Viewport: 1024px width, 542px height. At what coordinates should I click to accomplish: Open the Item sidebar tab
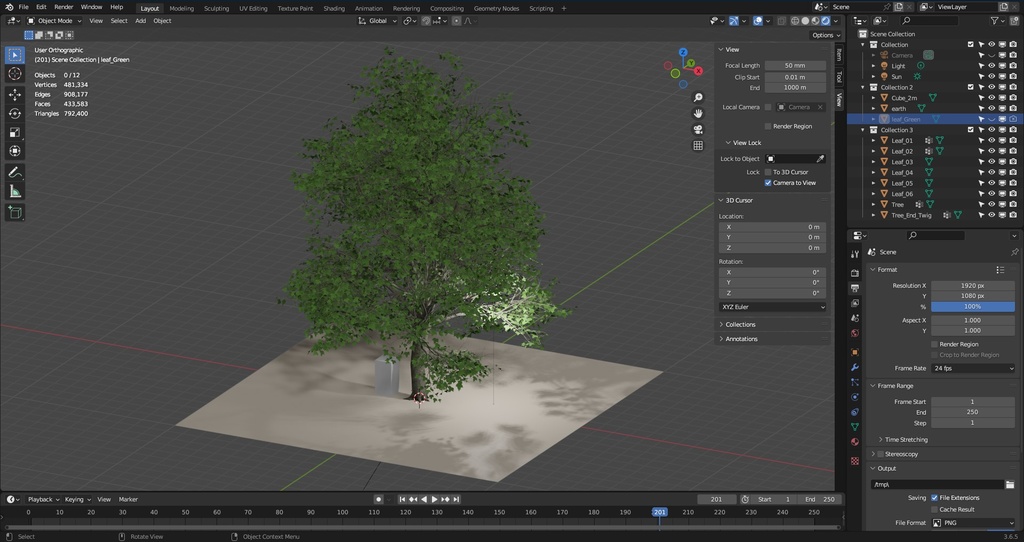click(839, 55)
